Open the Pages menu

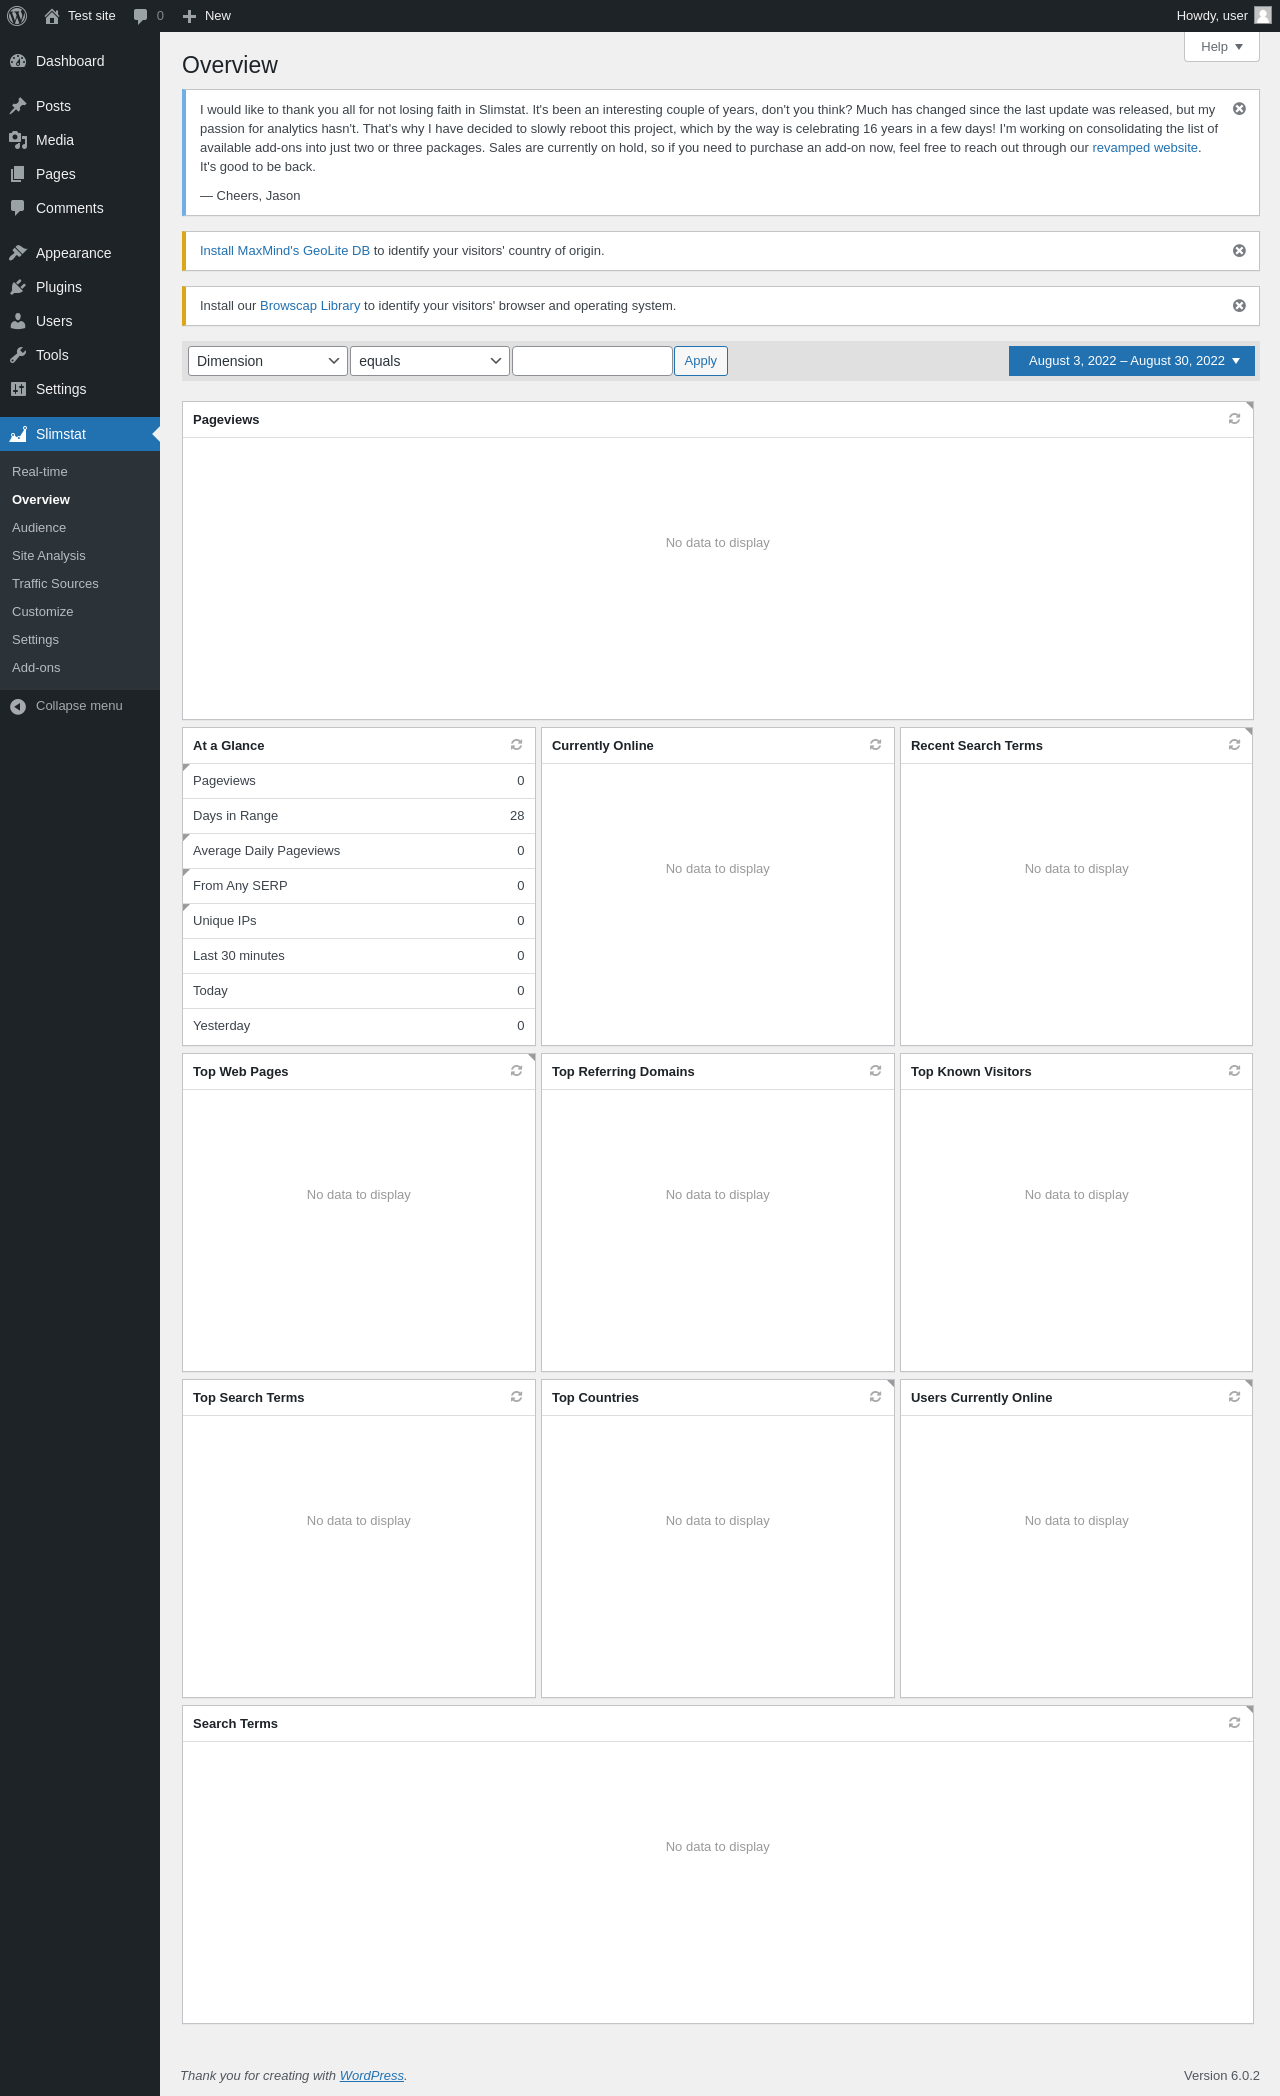[80, 174]
